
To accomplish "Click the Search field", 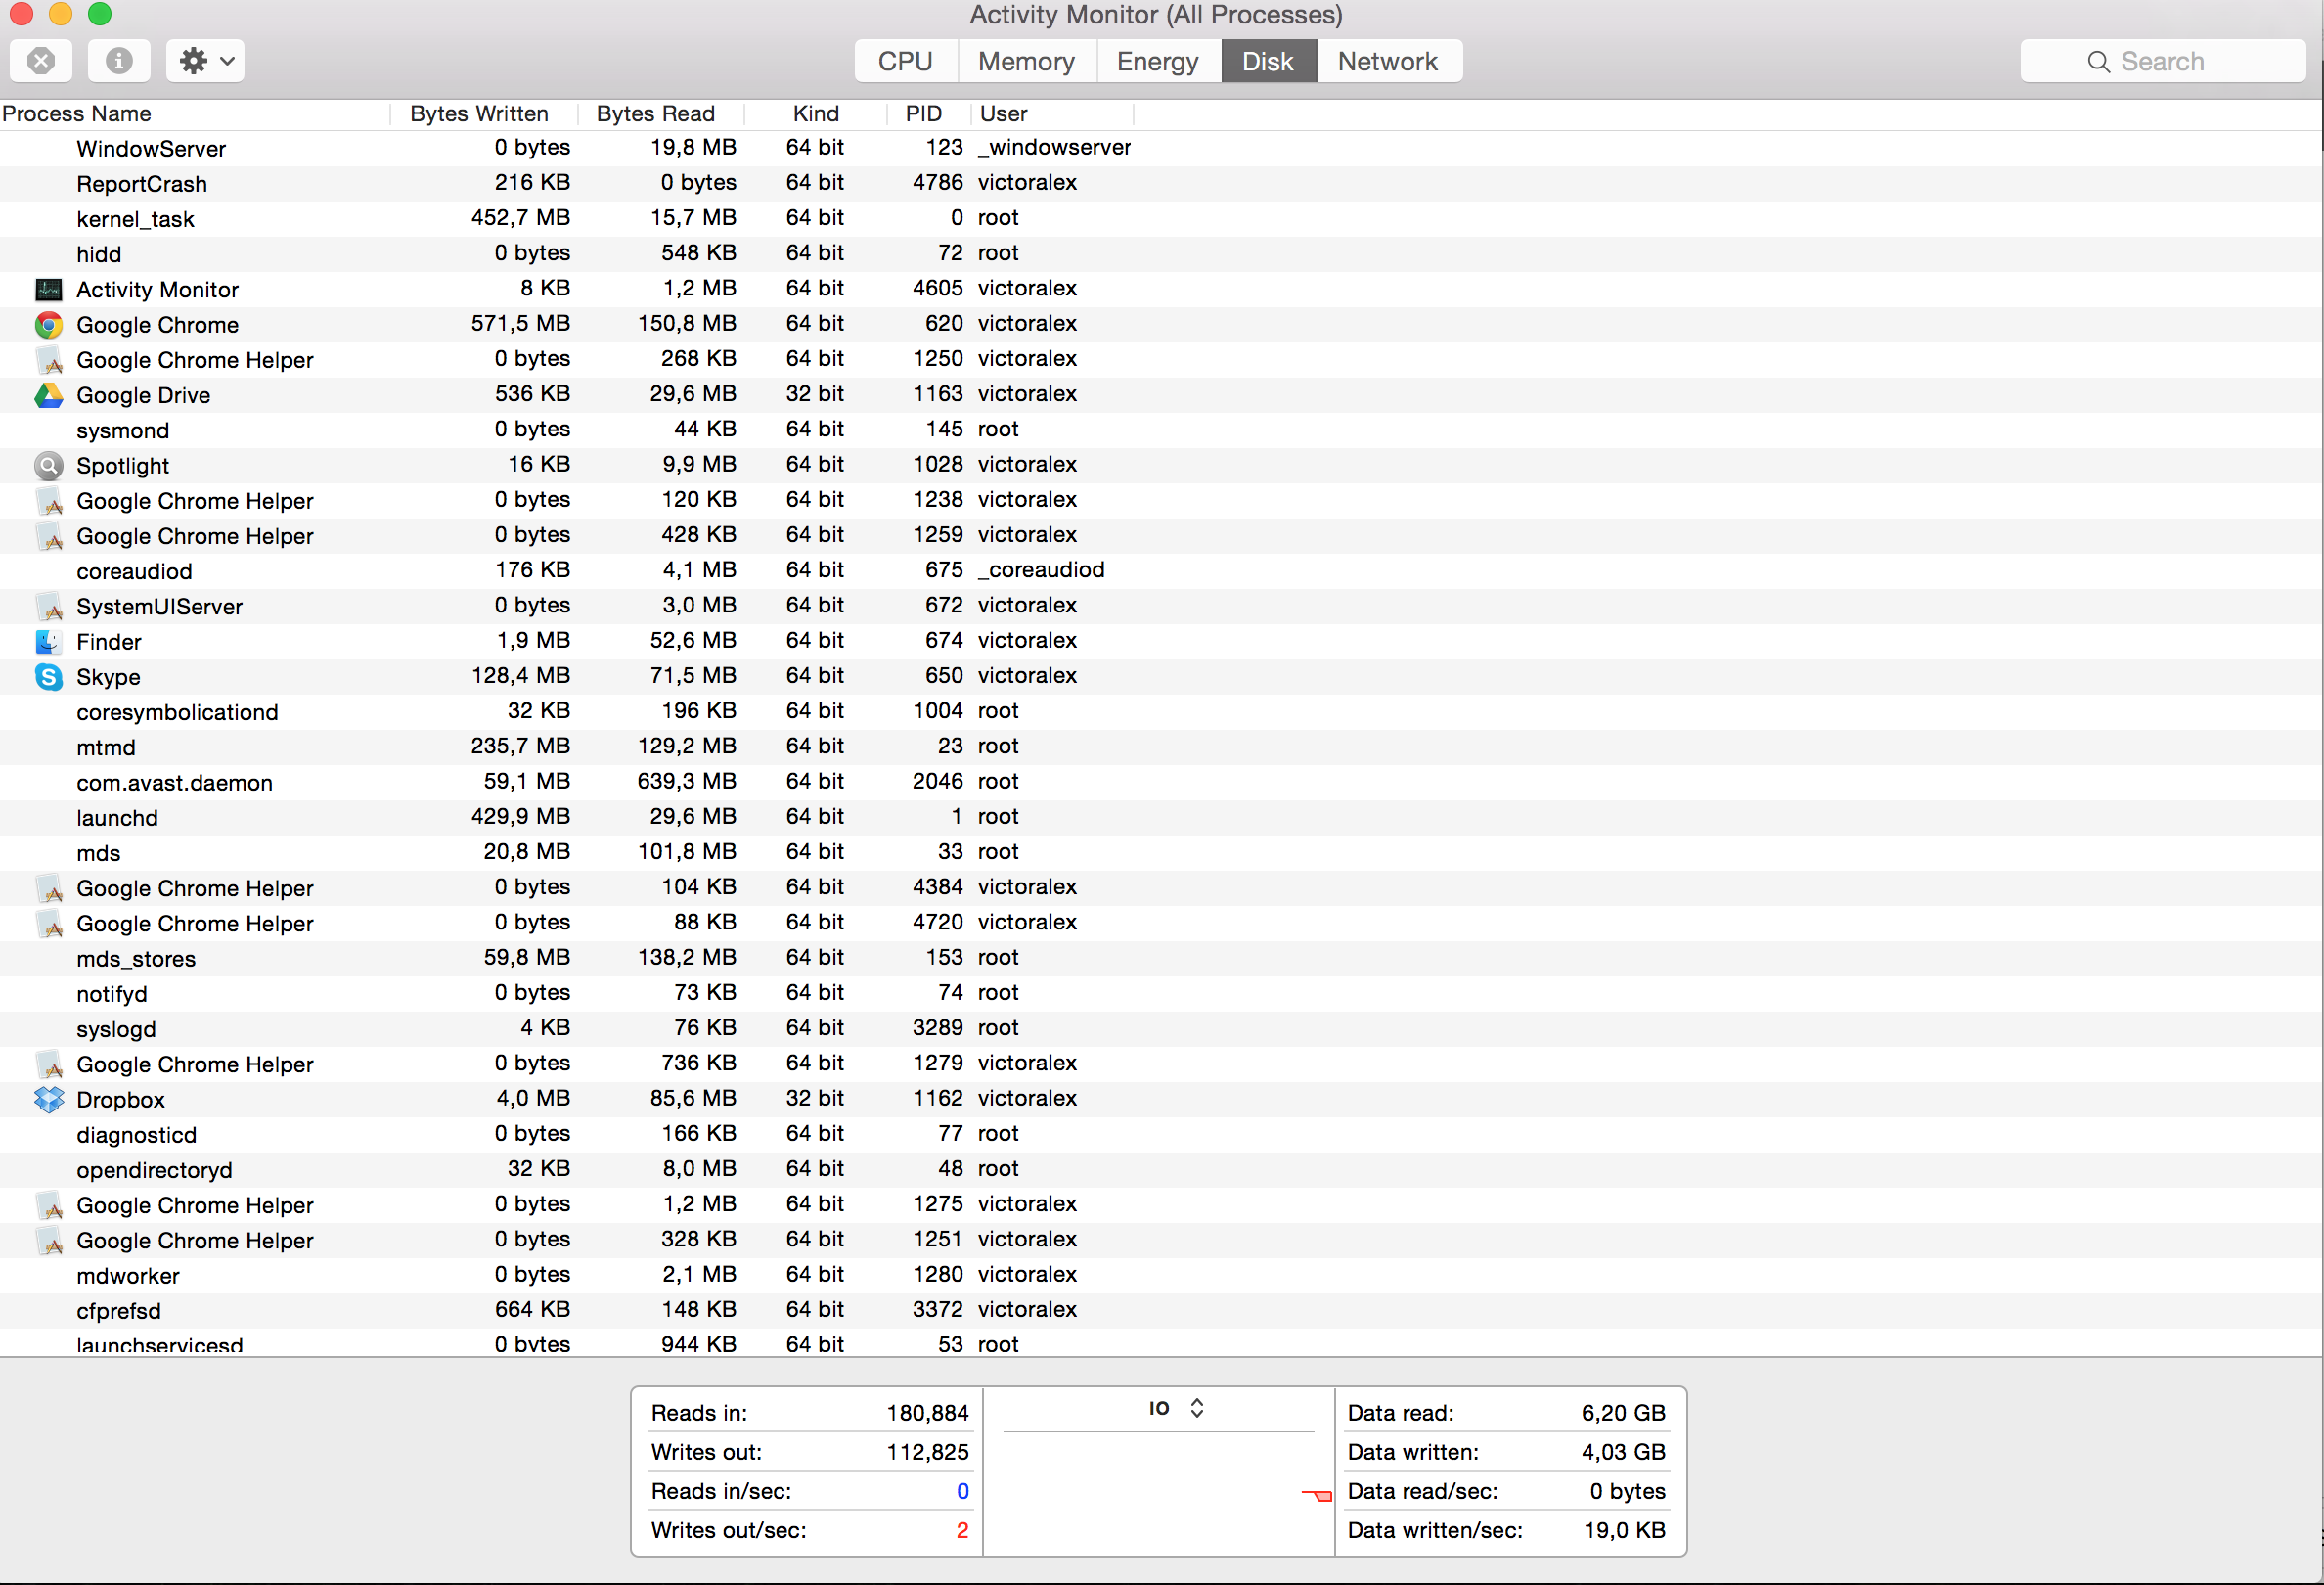I will 2162,61.
